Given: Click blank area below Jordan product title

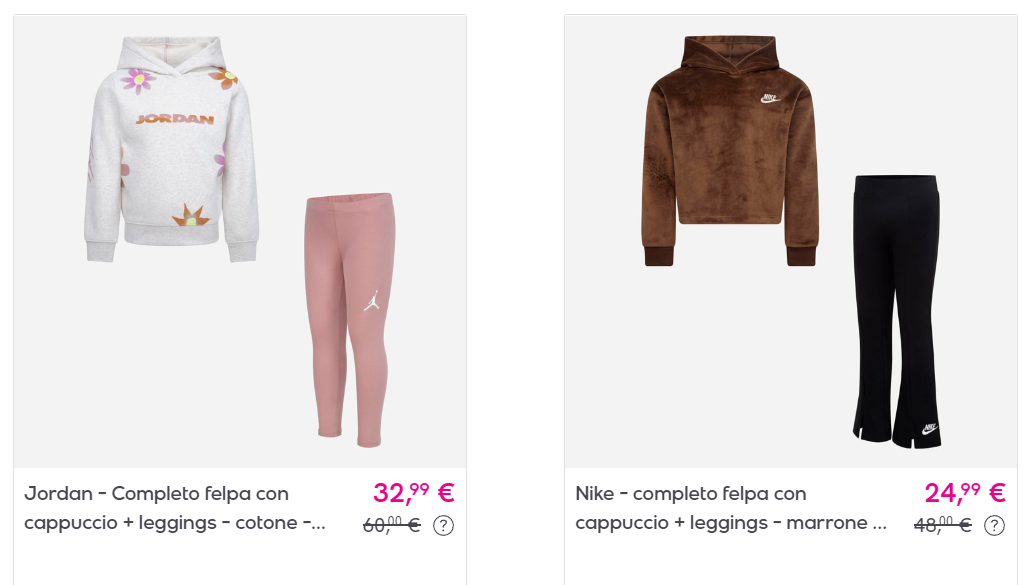Looking at the screenshot, I should [240, 561].
